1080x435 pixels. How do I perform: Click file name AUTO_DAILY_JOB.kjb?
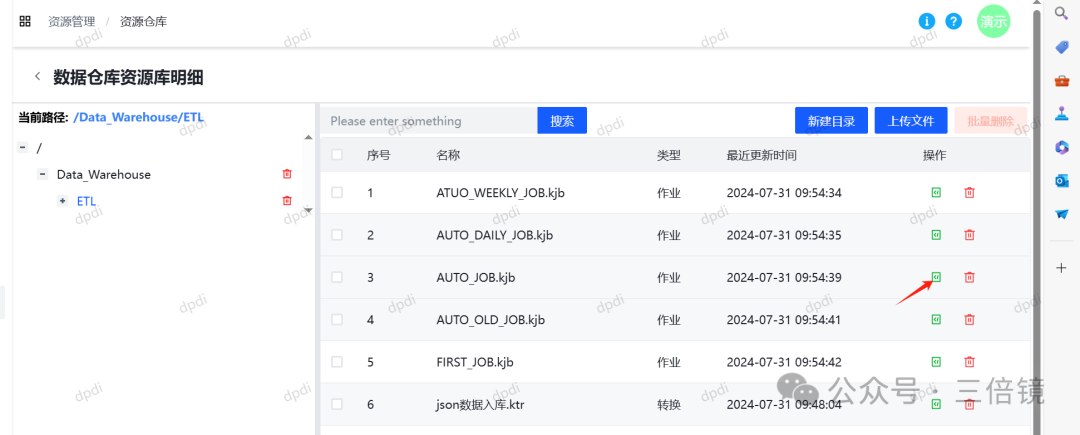click(495, 235)
